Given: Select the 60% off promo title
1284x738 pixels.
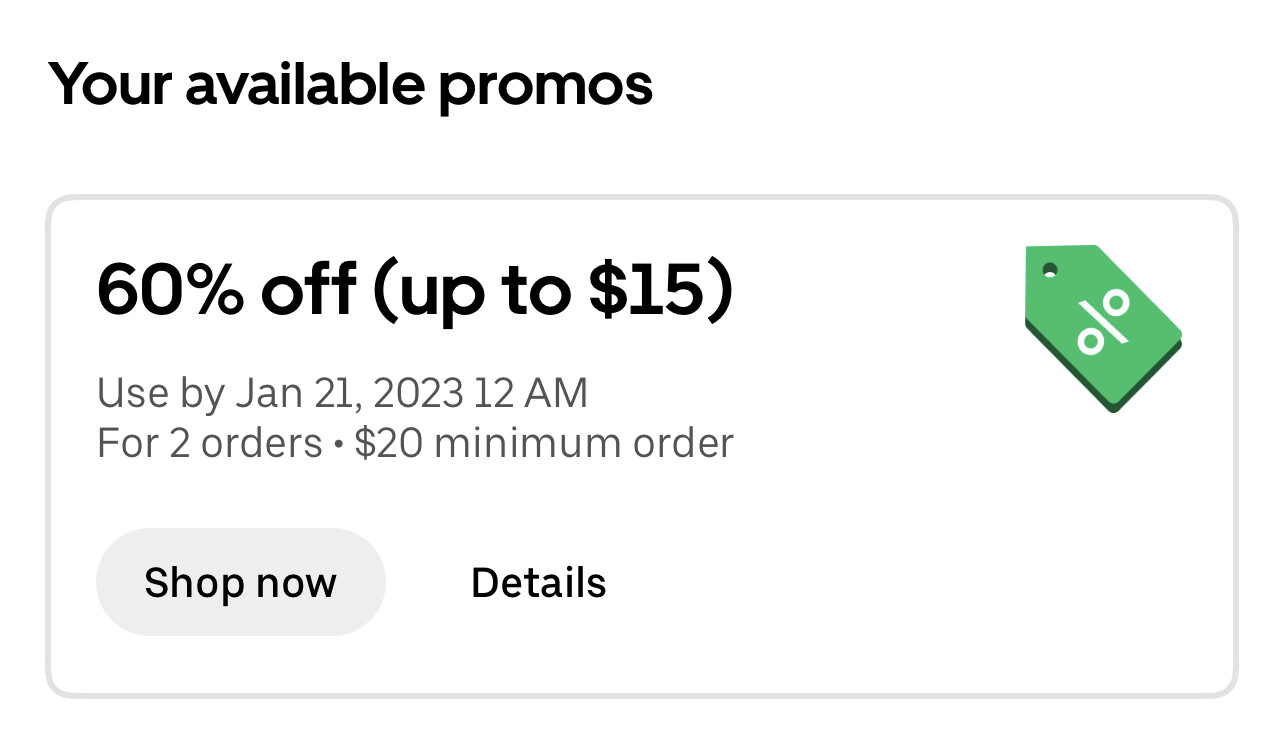Looking at the screenshot, I should click(x=415, y=290).
